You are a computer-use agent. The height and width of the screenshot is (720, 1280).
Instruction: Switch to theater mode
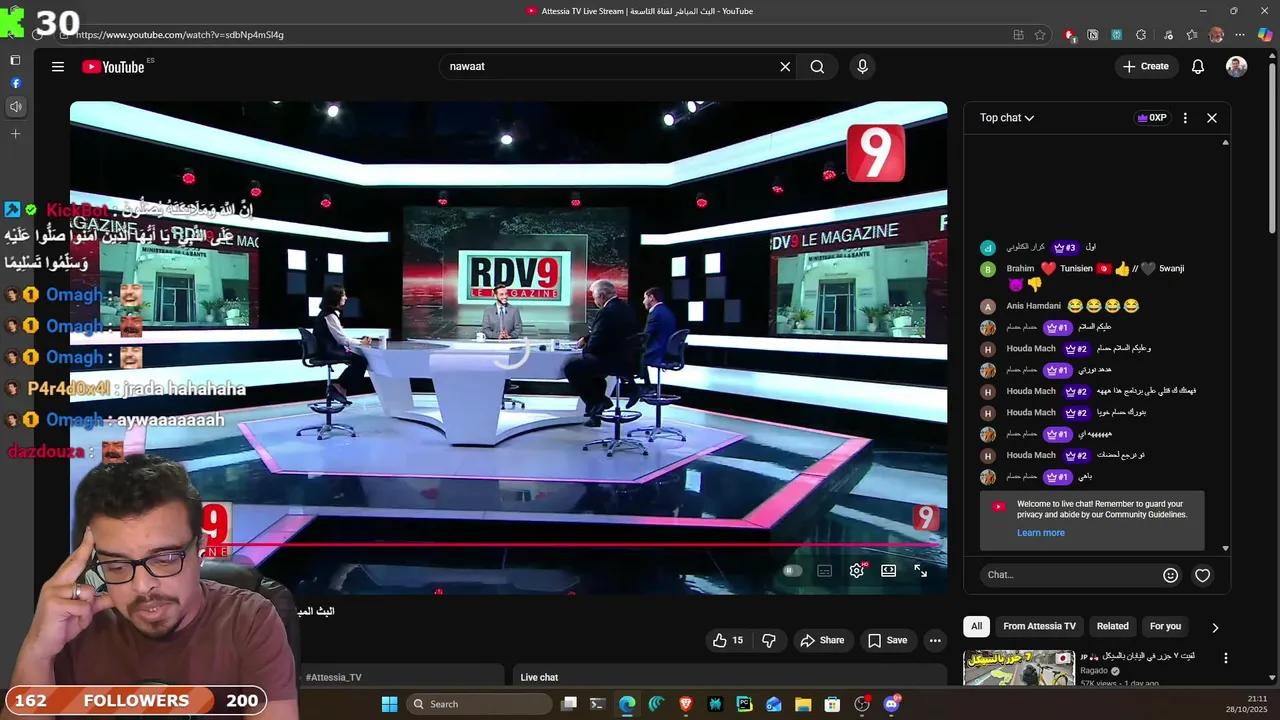point(888,571)
